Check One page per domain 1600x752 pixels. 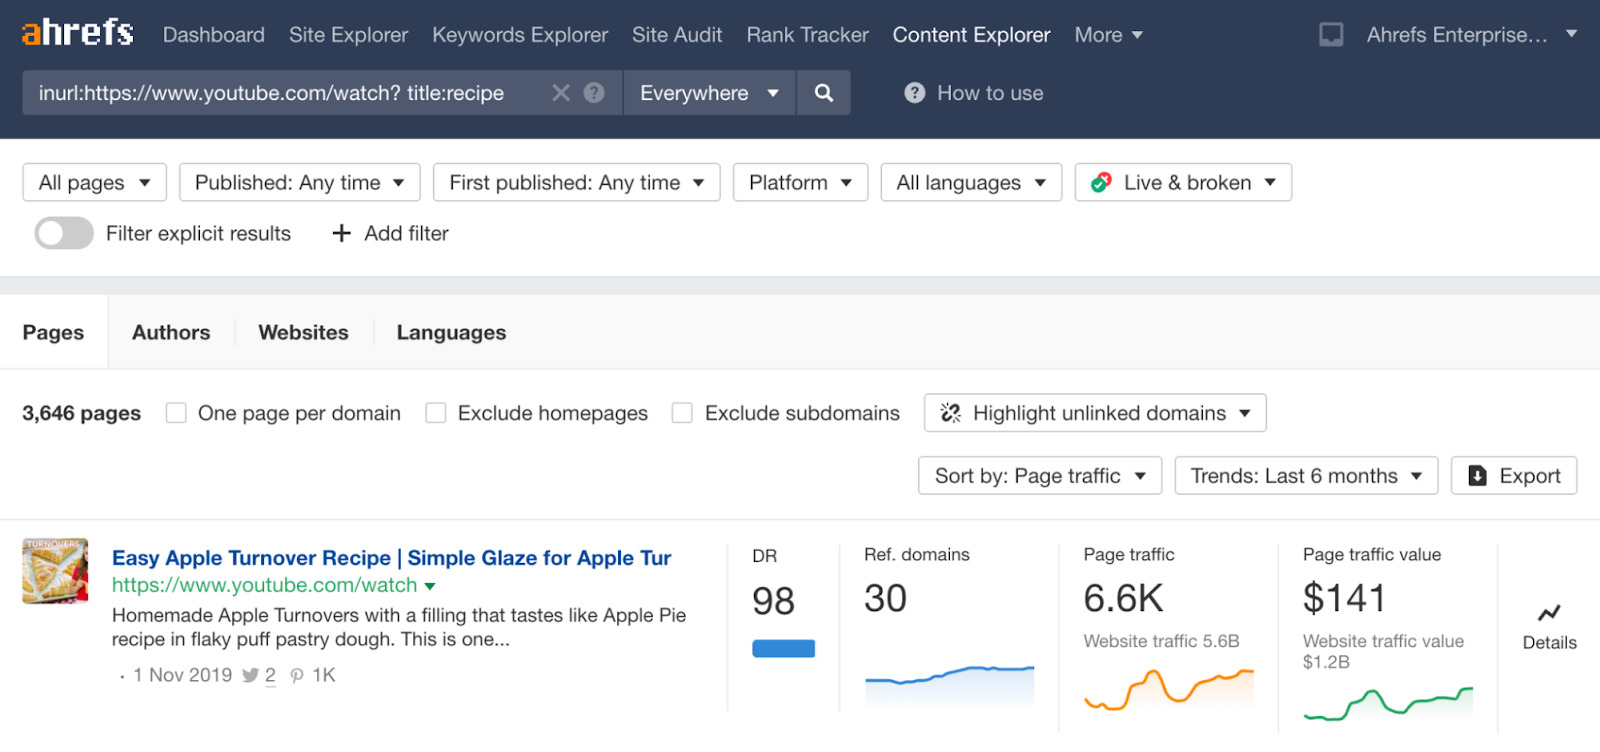click(x=176, y=413)
